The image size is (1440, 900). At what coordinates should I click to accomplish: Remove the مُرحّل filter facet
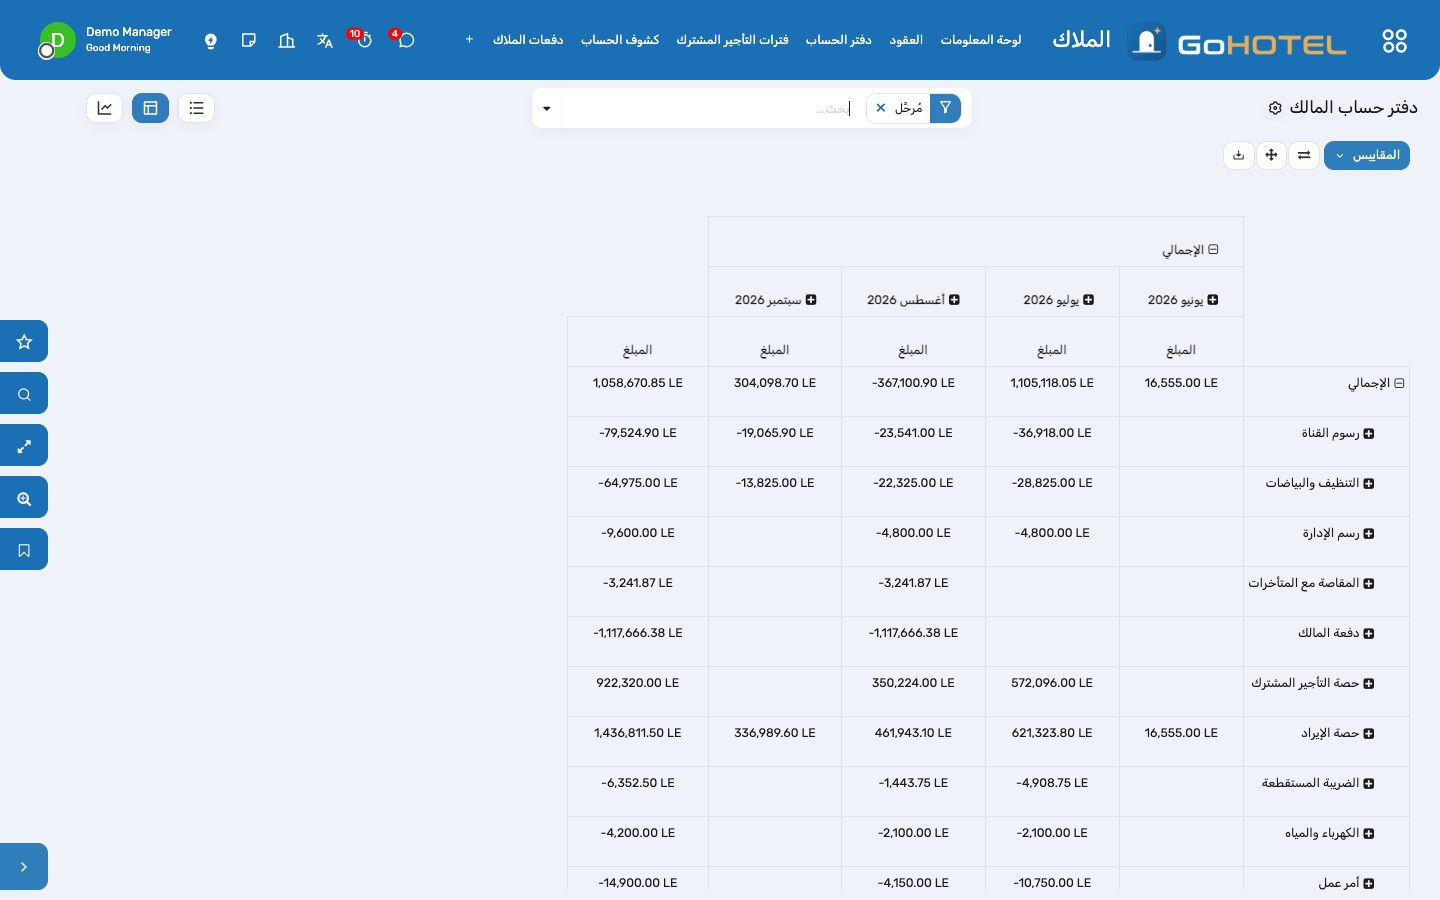coord(881,108)
